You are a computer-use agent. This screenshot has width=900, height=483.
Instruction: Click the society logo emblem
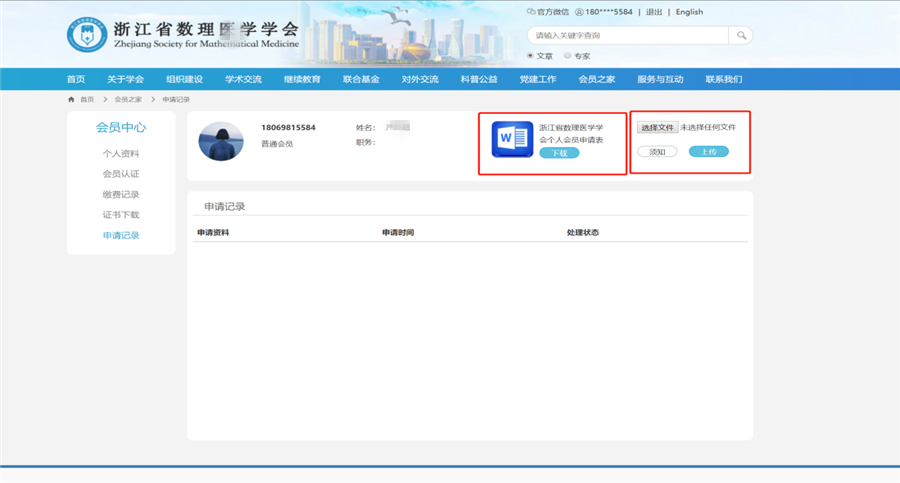coord(86,35)
